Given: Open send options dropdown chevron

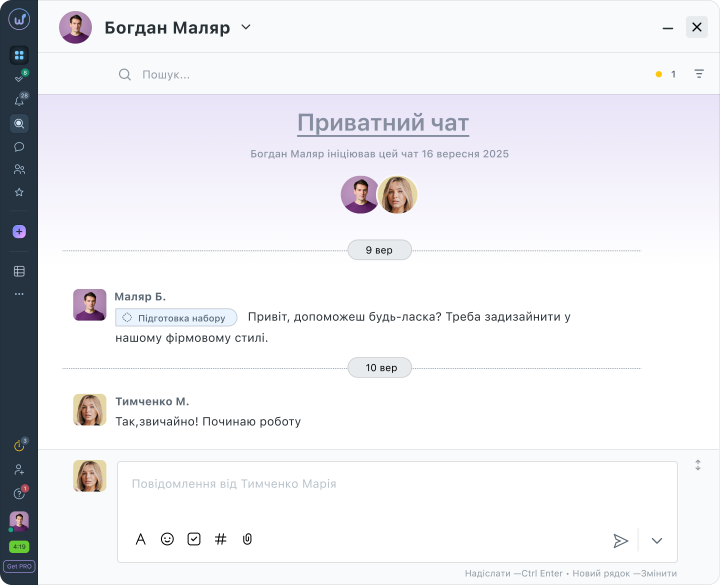Looking at the screenshot, I should point(657,540).
